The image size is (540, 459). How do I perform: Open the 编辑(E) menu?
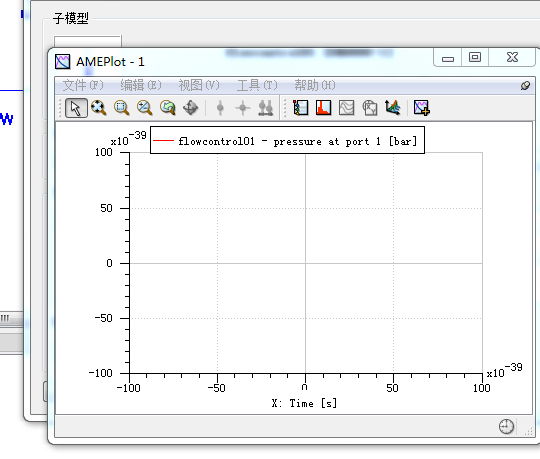click(x=141, y=85)
